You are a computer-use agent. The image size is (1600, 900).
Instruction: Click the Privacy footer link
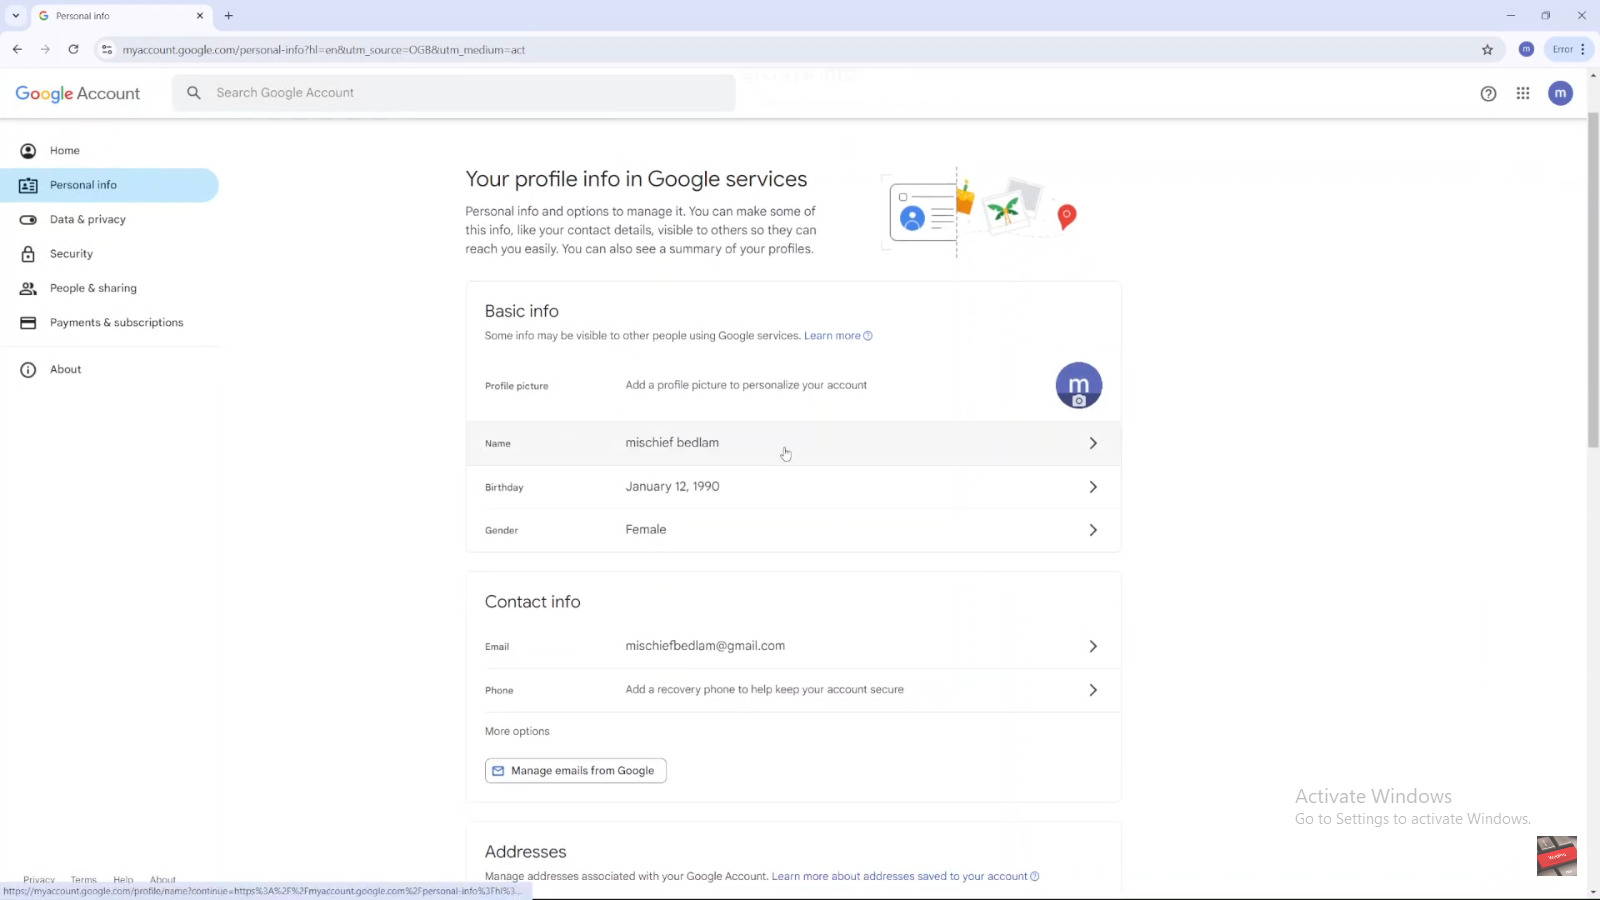coord(39,880)
